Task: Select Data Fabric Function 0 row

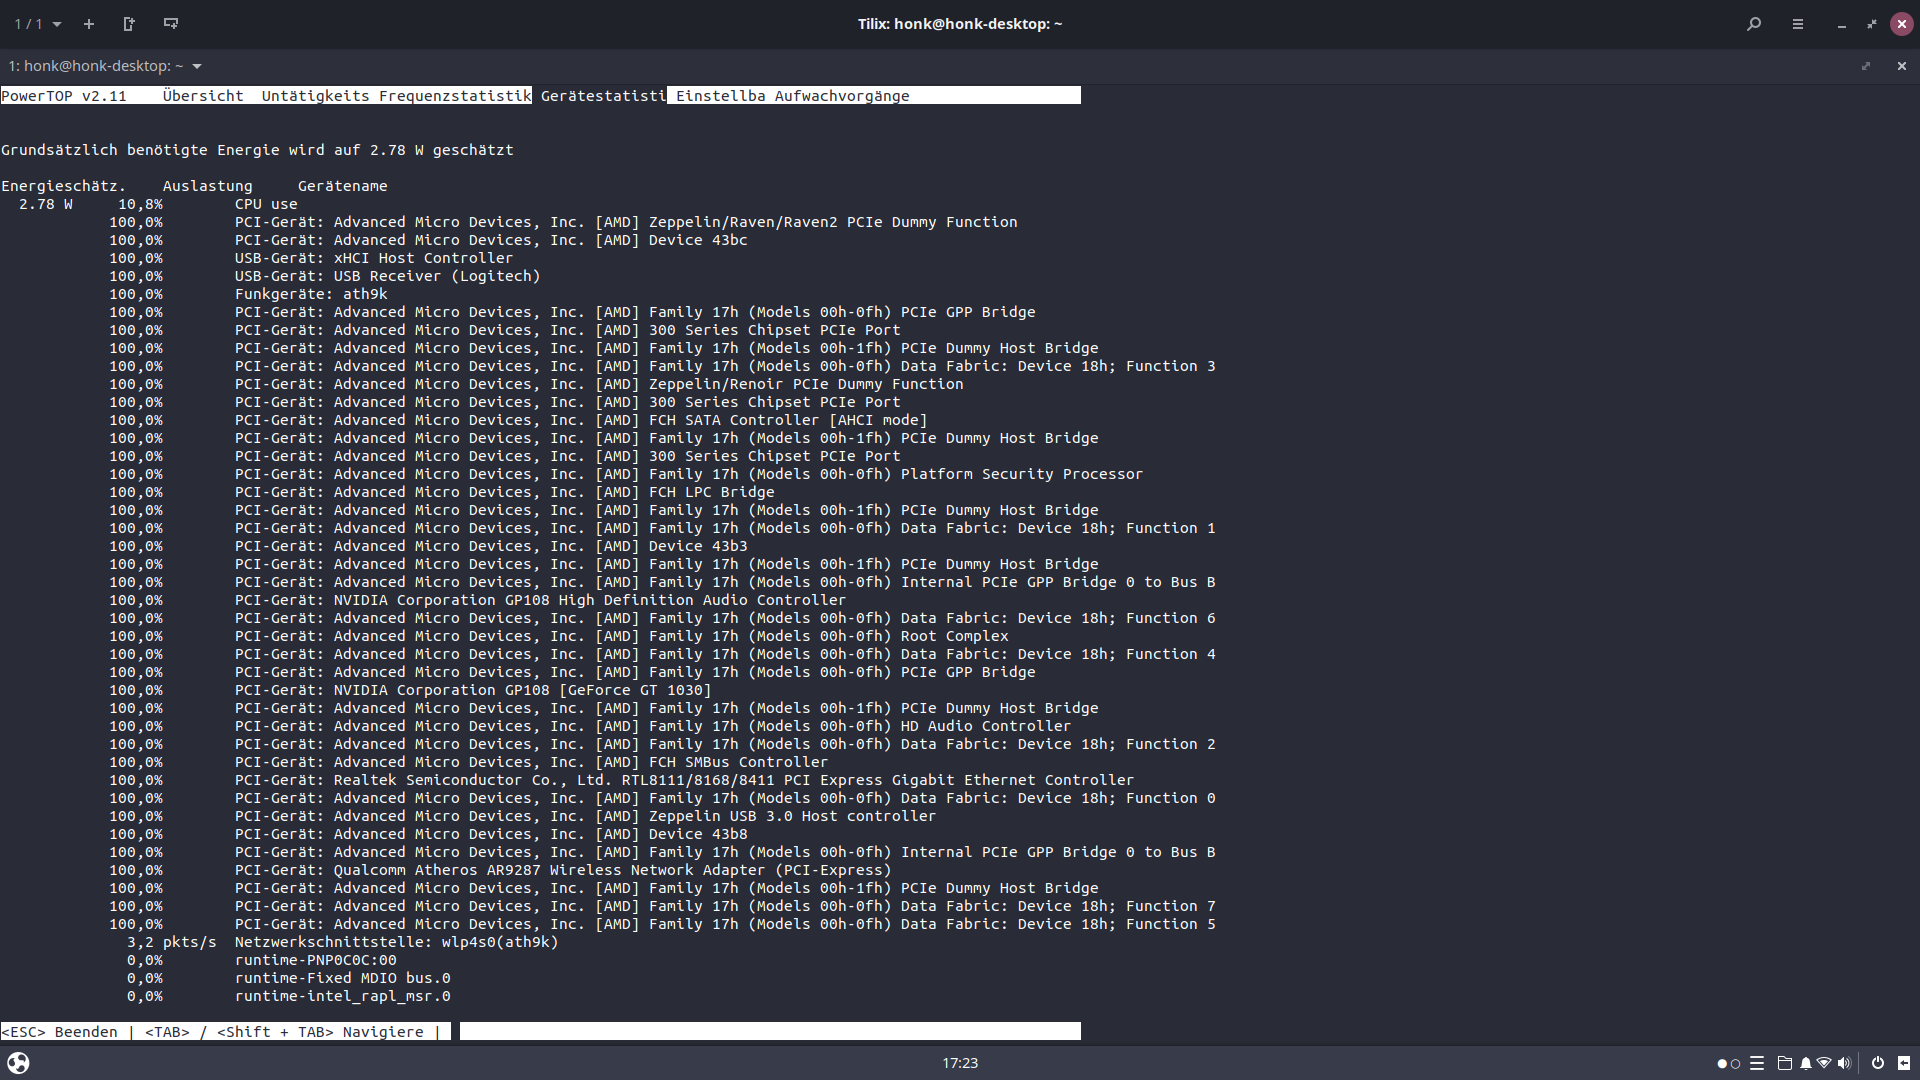Action: point(662,798)
